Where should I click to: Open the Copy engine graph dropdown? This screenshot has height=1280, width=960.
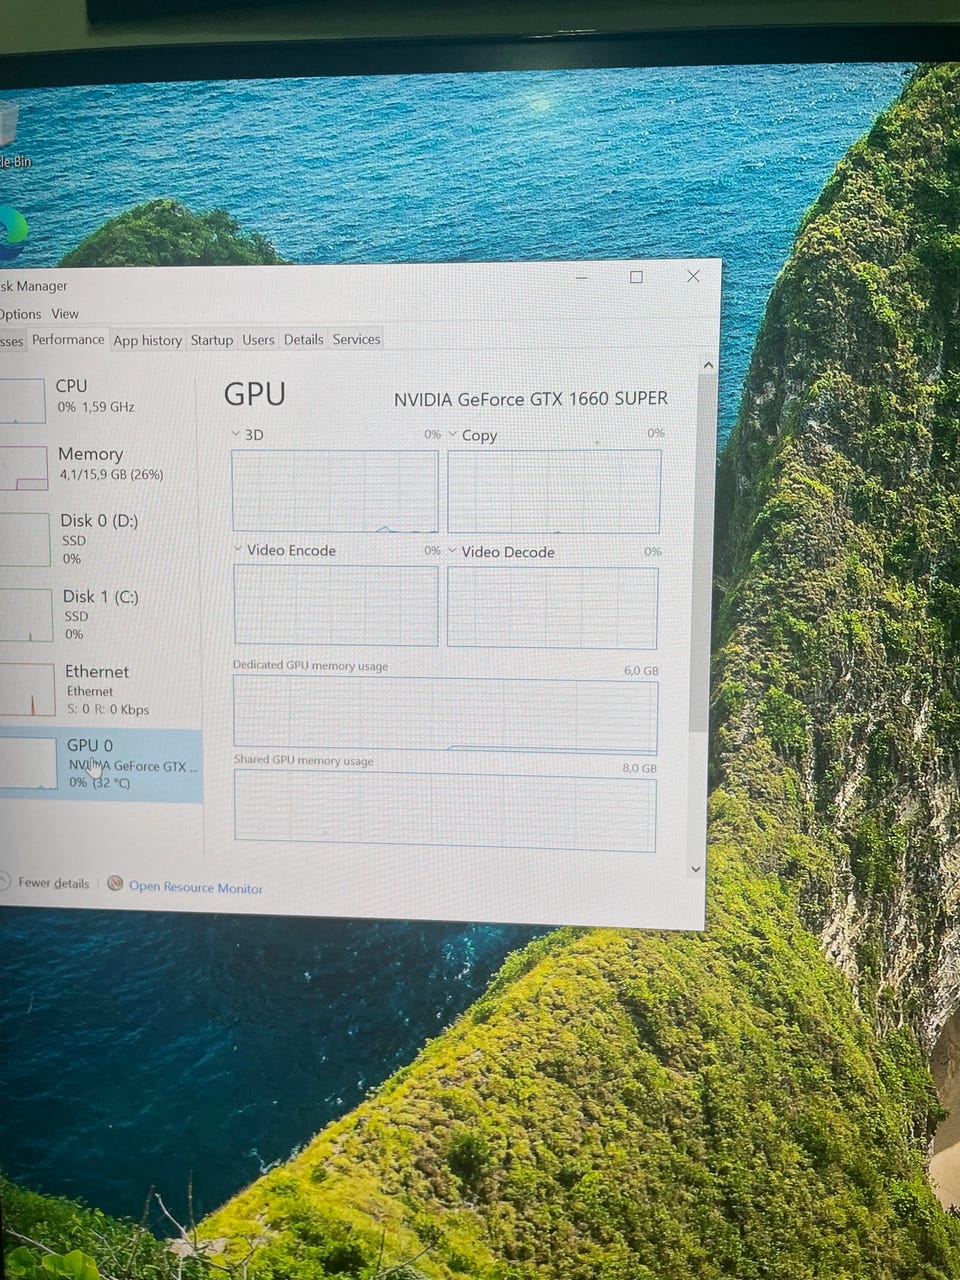(453, 434)
